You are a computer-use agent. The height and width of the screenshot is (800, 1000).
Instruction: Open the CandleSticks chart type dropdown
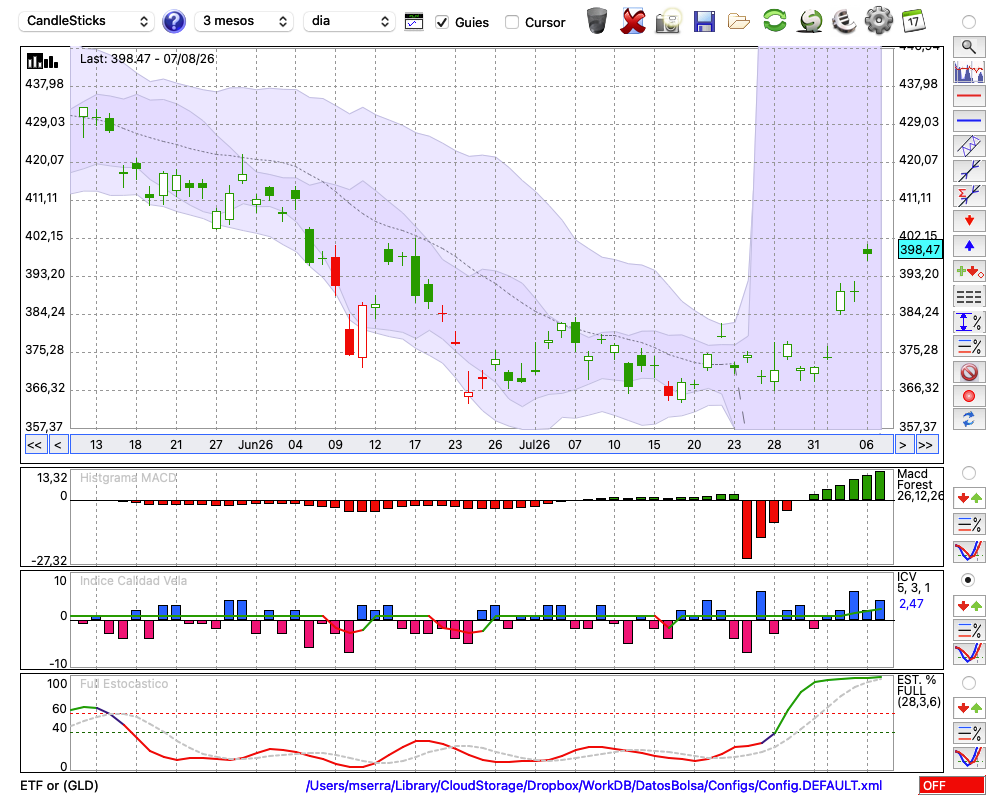coord(87,21)
